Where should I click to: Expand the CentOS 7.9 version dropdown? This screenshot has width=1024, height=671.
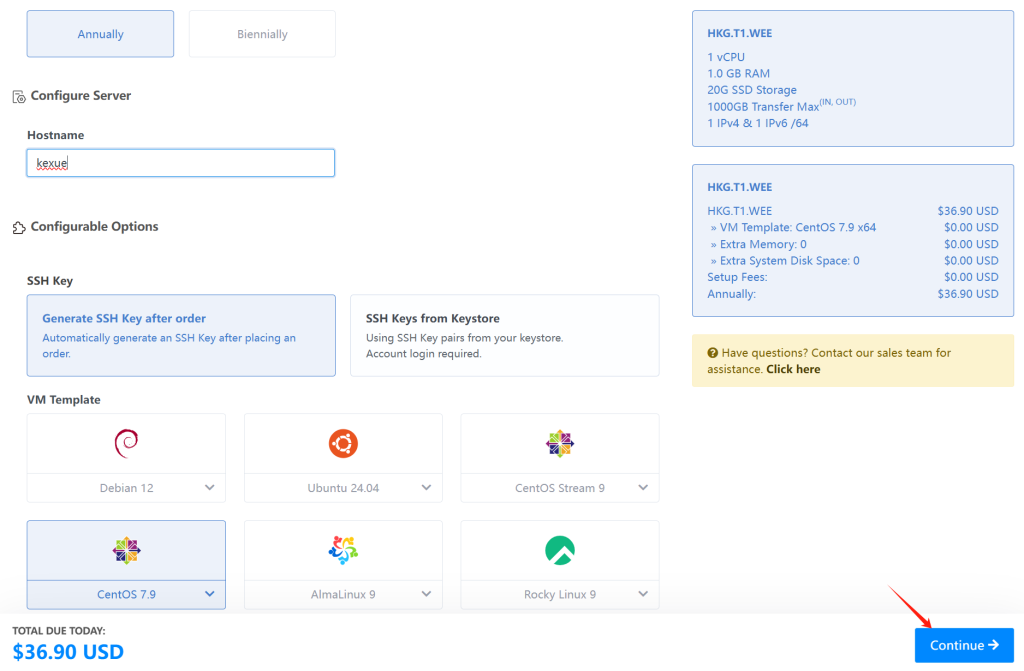[209, 594]
